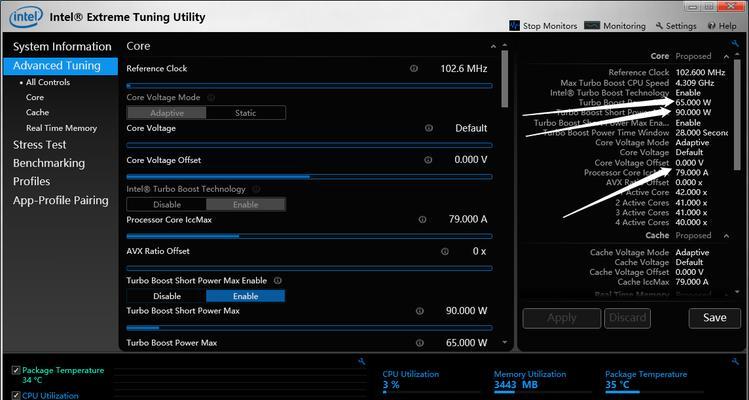The image size is (749, 400).
Task: Select Adaptive core voltage mode
Action: (x=166, y=113)
